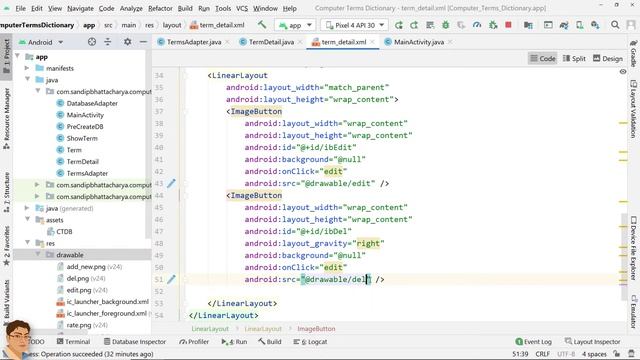Click the Collapse All icon in Project panel
The width and height of the screenshot is (640, 360).
(108, 42)
